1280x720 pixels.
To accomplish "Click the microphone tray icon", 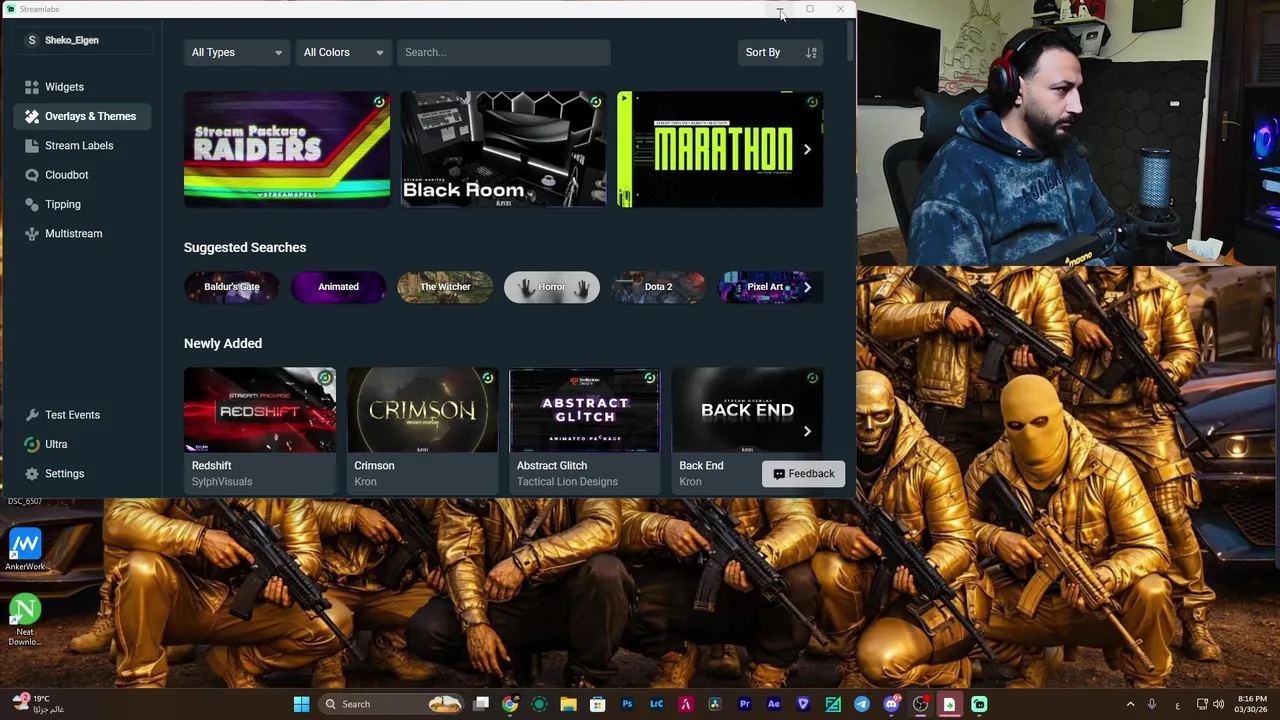I will pyautogui.click(x=1152, y=704).
